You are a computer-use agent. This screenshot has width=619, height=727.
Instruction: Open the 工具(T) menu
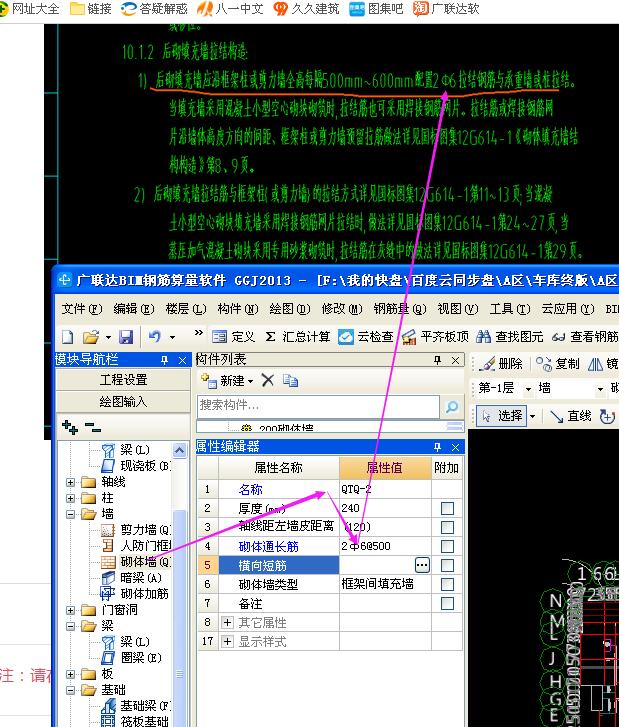[x=510, y=309]
